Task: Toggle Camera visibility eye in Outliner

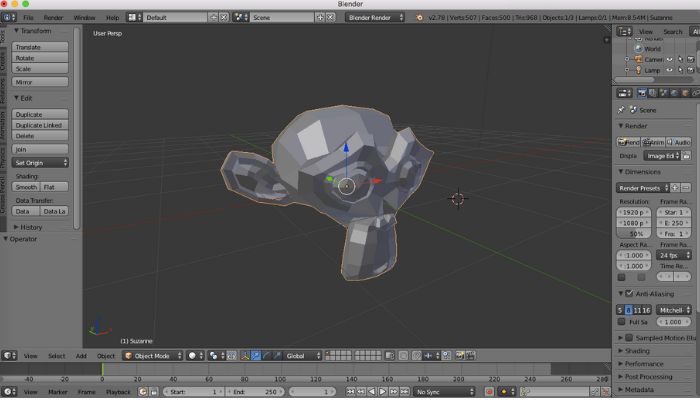Action: [670, 59]
